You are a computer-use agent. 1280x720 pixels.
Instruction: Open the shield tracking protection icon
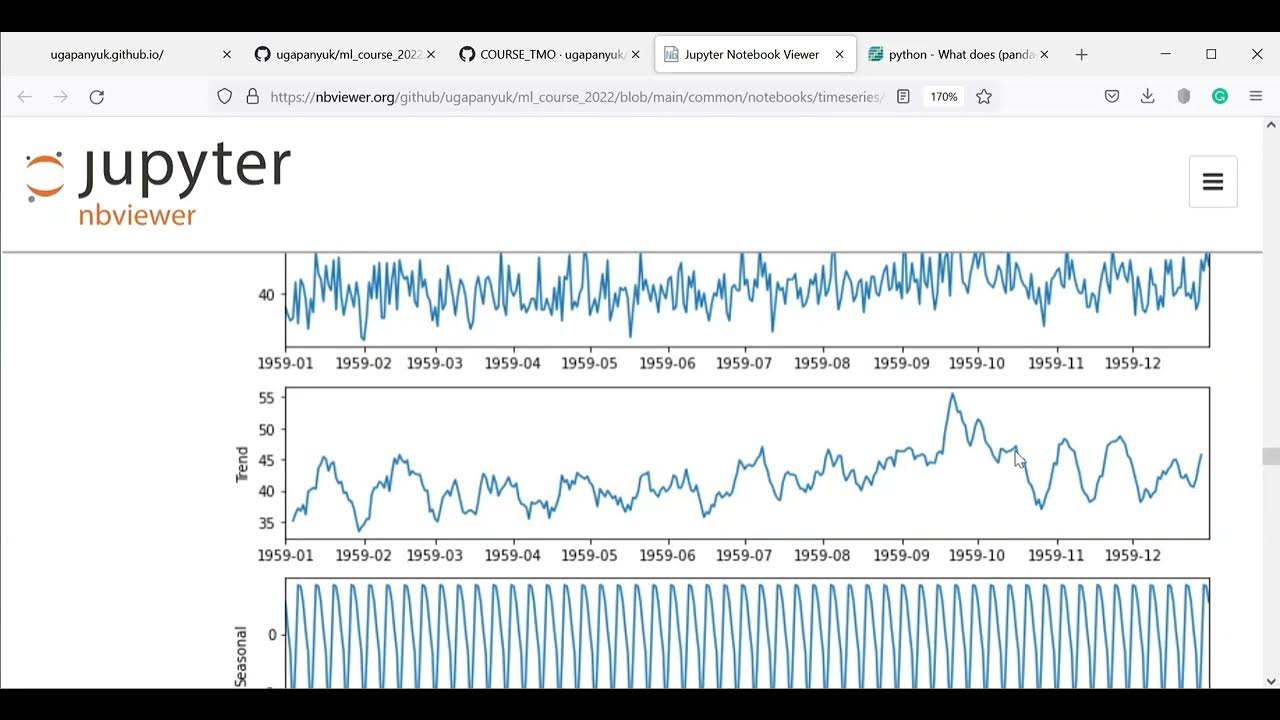click(x=225, y=97)
